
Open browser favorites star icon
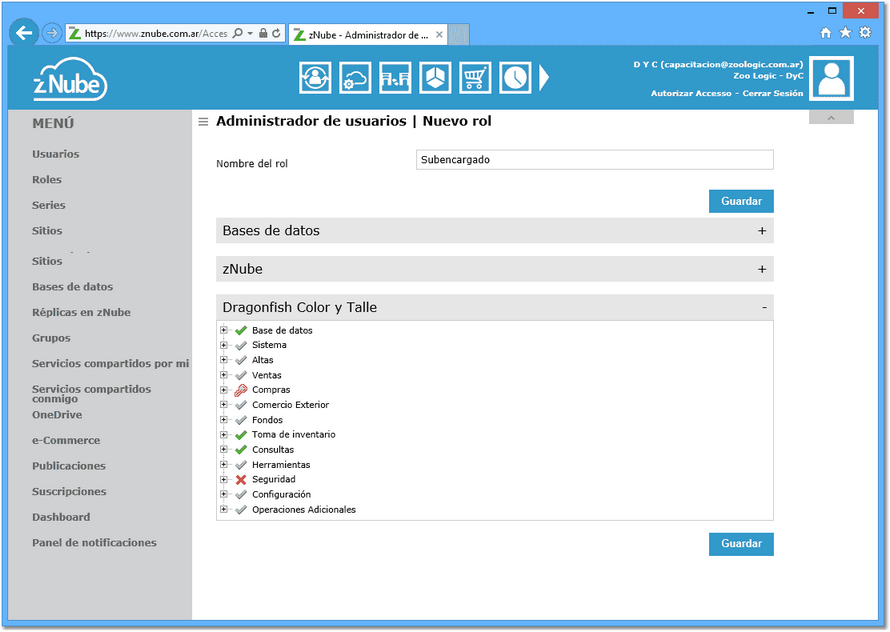pos(845,32)
